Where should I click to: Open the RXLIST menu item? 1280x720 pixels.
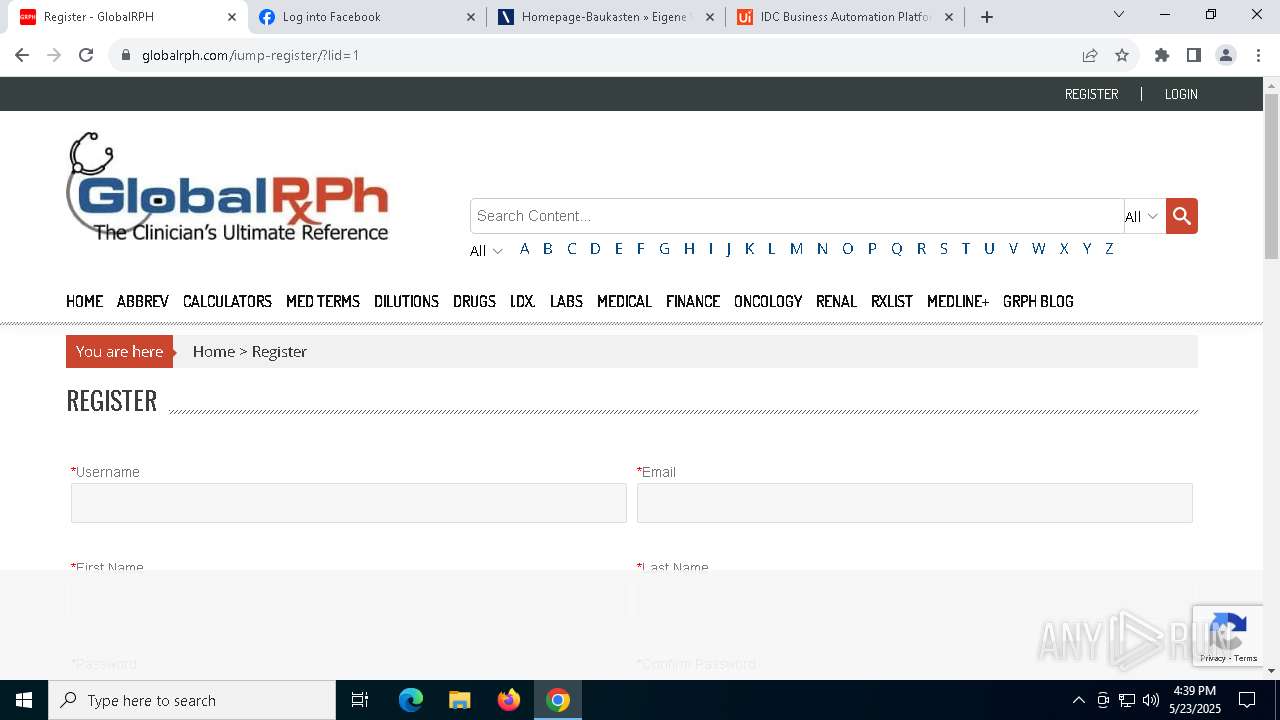(892, 301)
